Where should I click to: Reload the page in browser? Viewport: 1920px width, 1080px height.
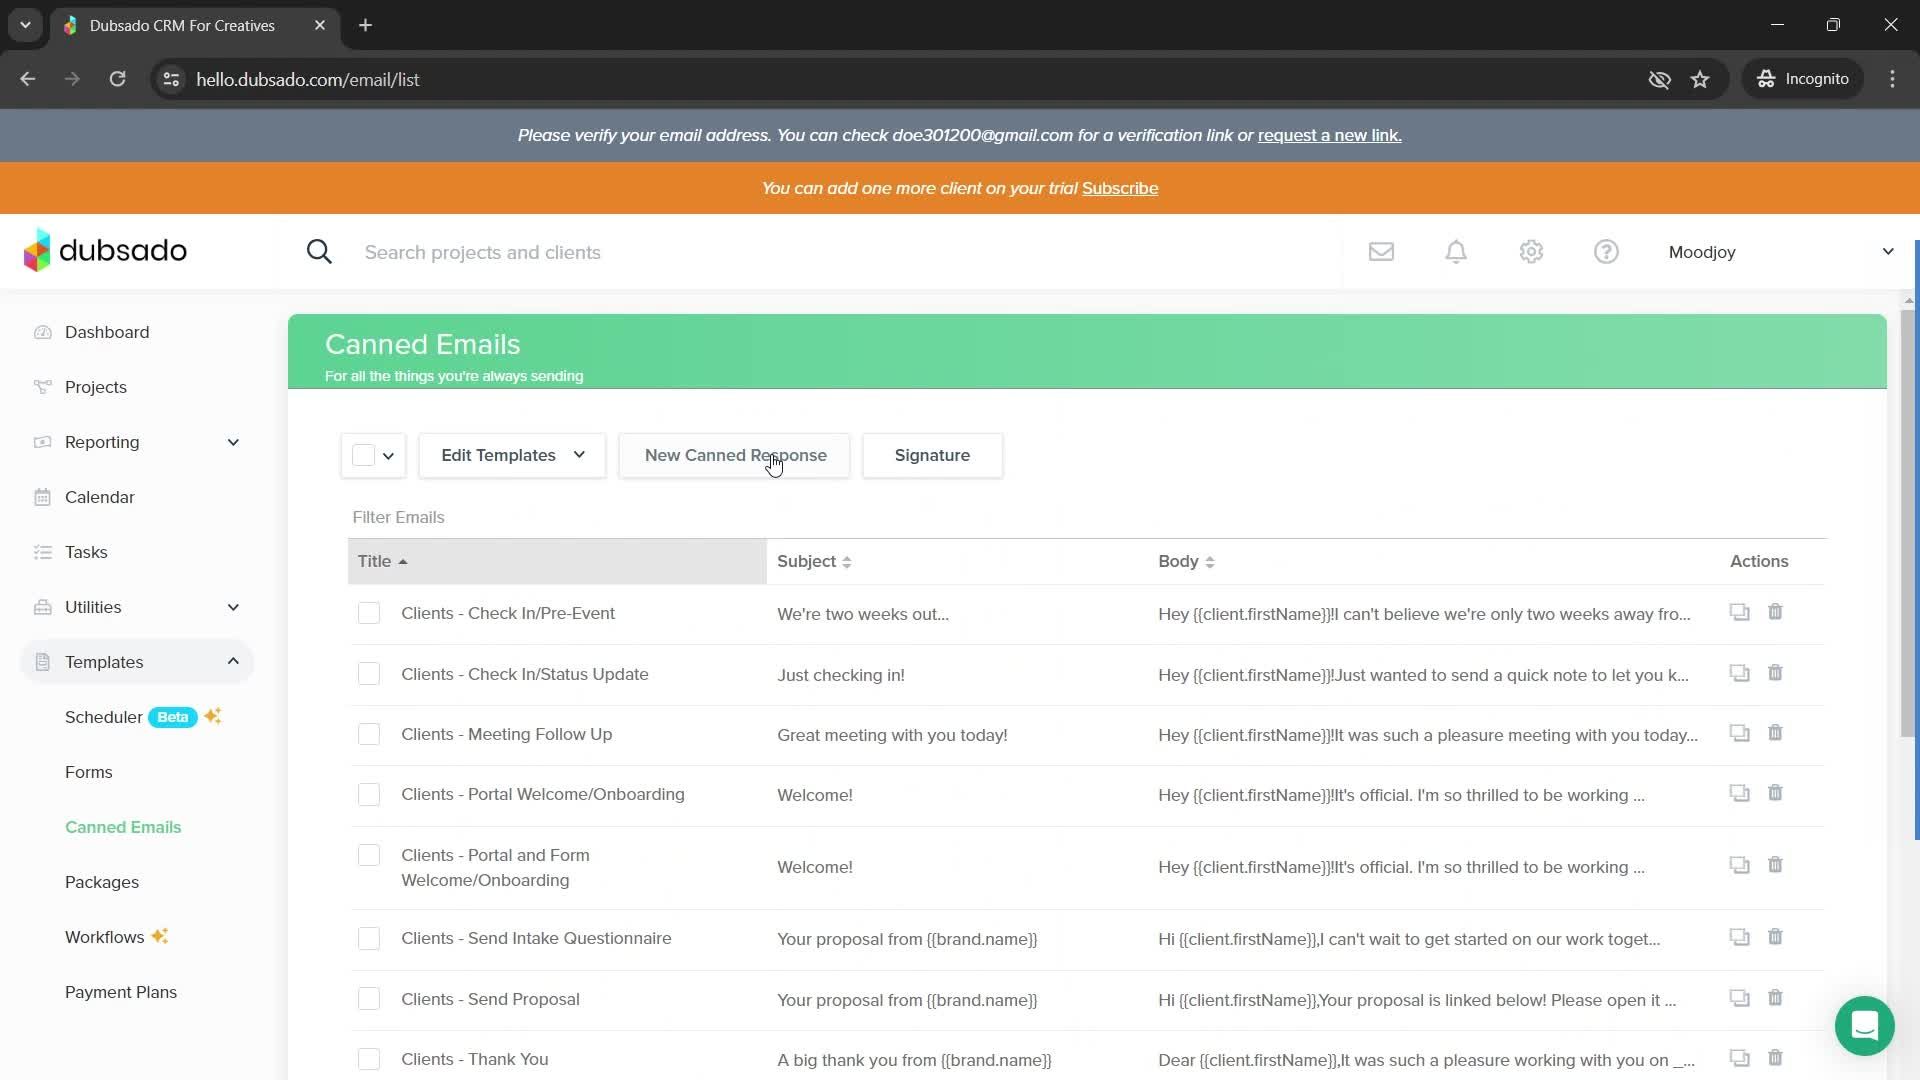[x=117, y=79]
